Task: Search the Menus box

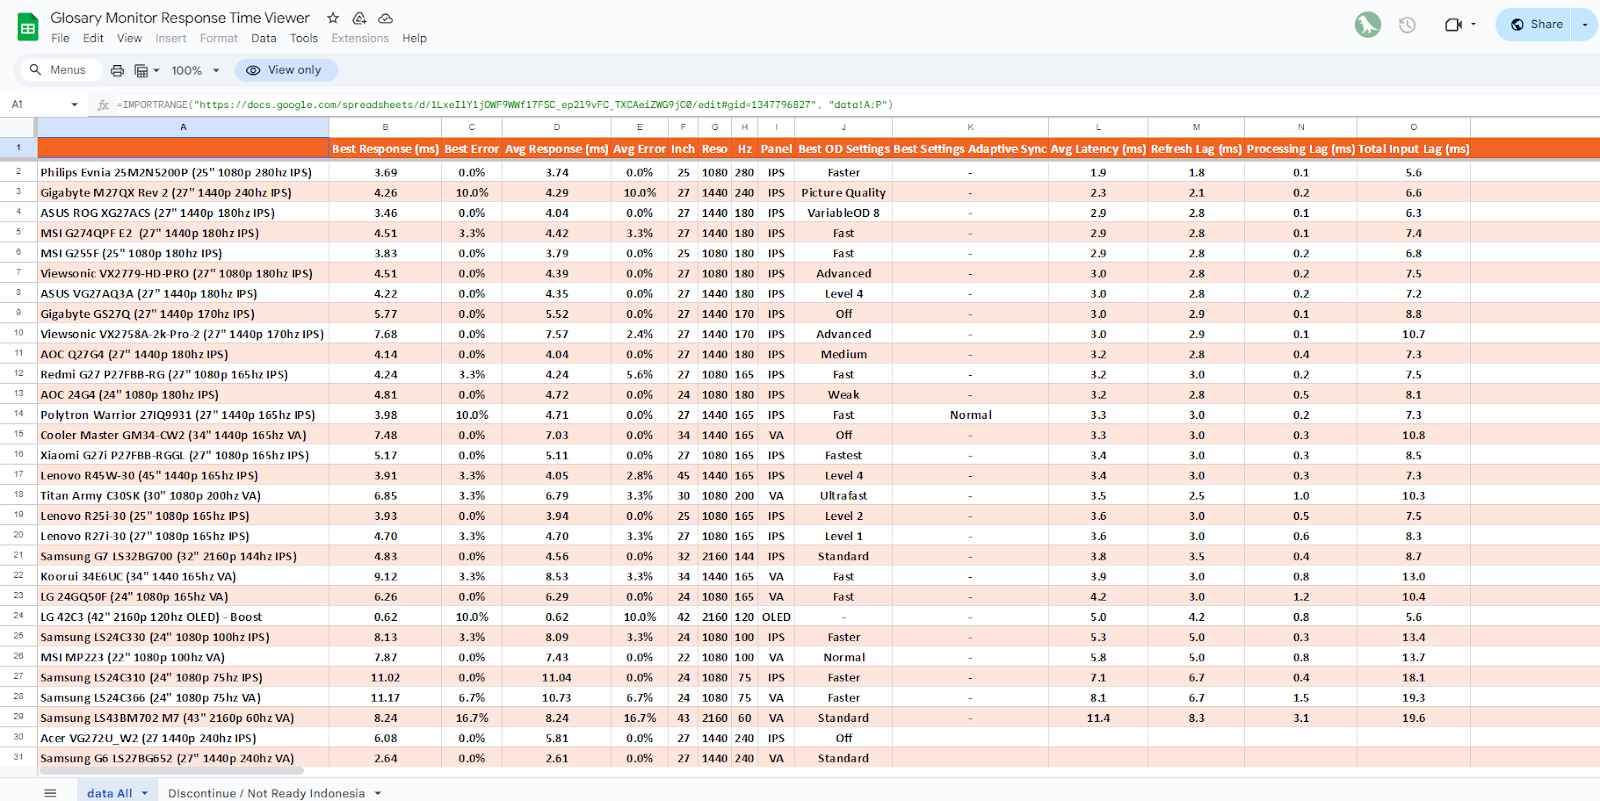Action: click(59, 70)
